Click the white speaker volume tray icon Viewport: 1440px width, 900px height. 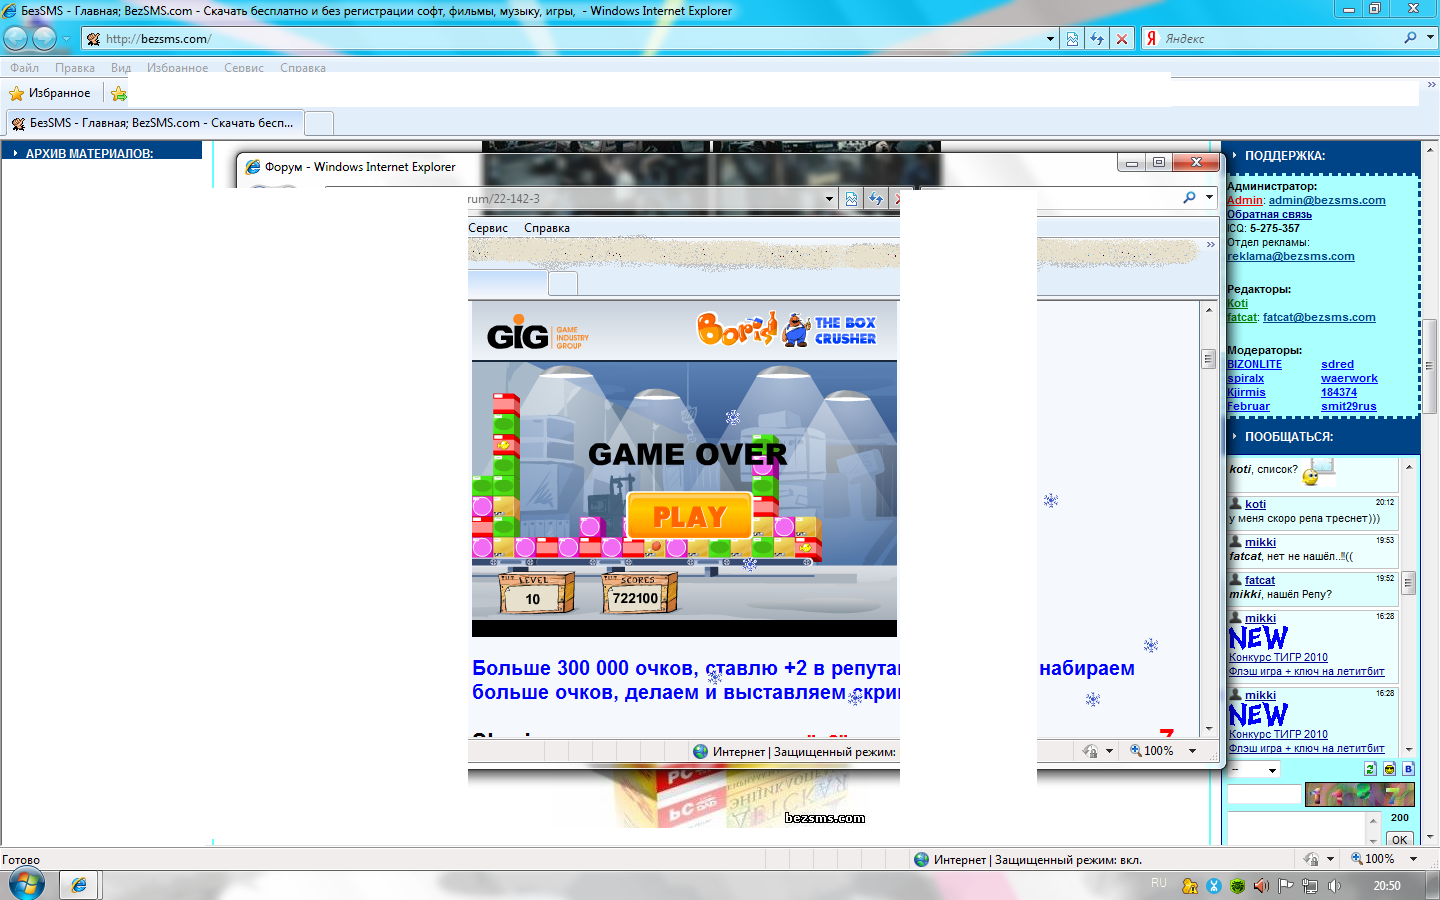click(x=1334, y=886)
